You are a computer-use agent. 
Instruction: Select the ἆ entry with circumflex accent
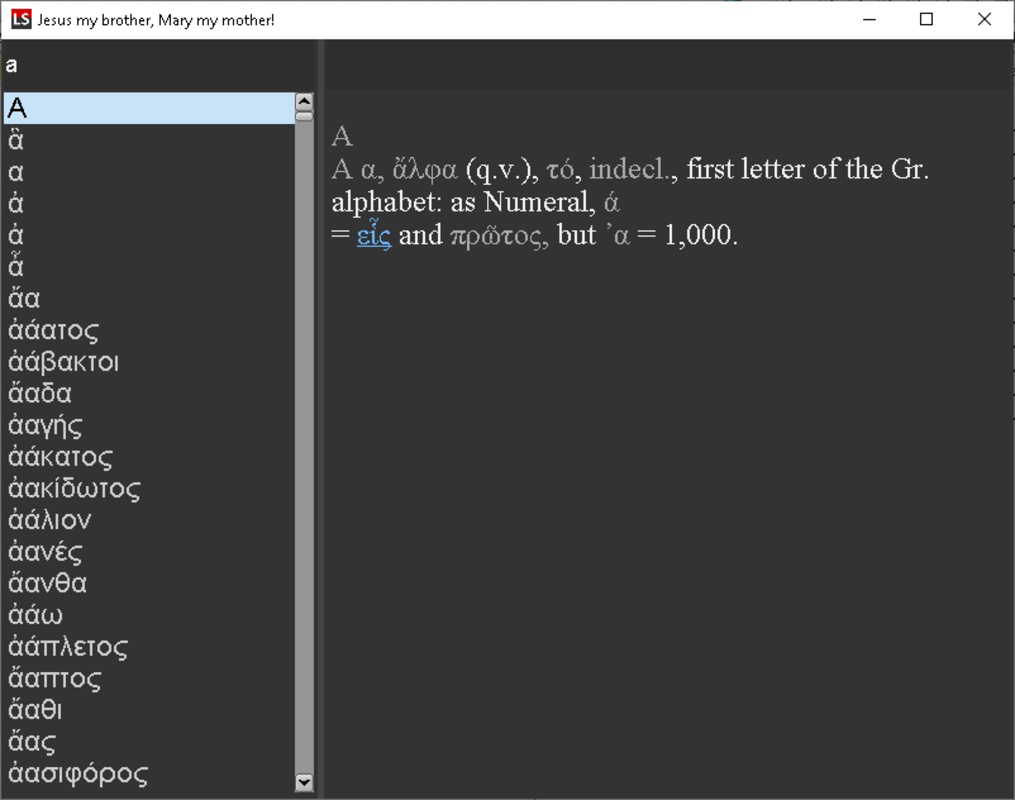tap(149, 267)
